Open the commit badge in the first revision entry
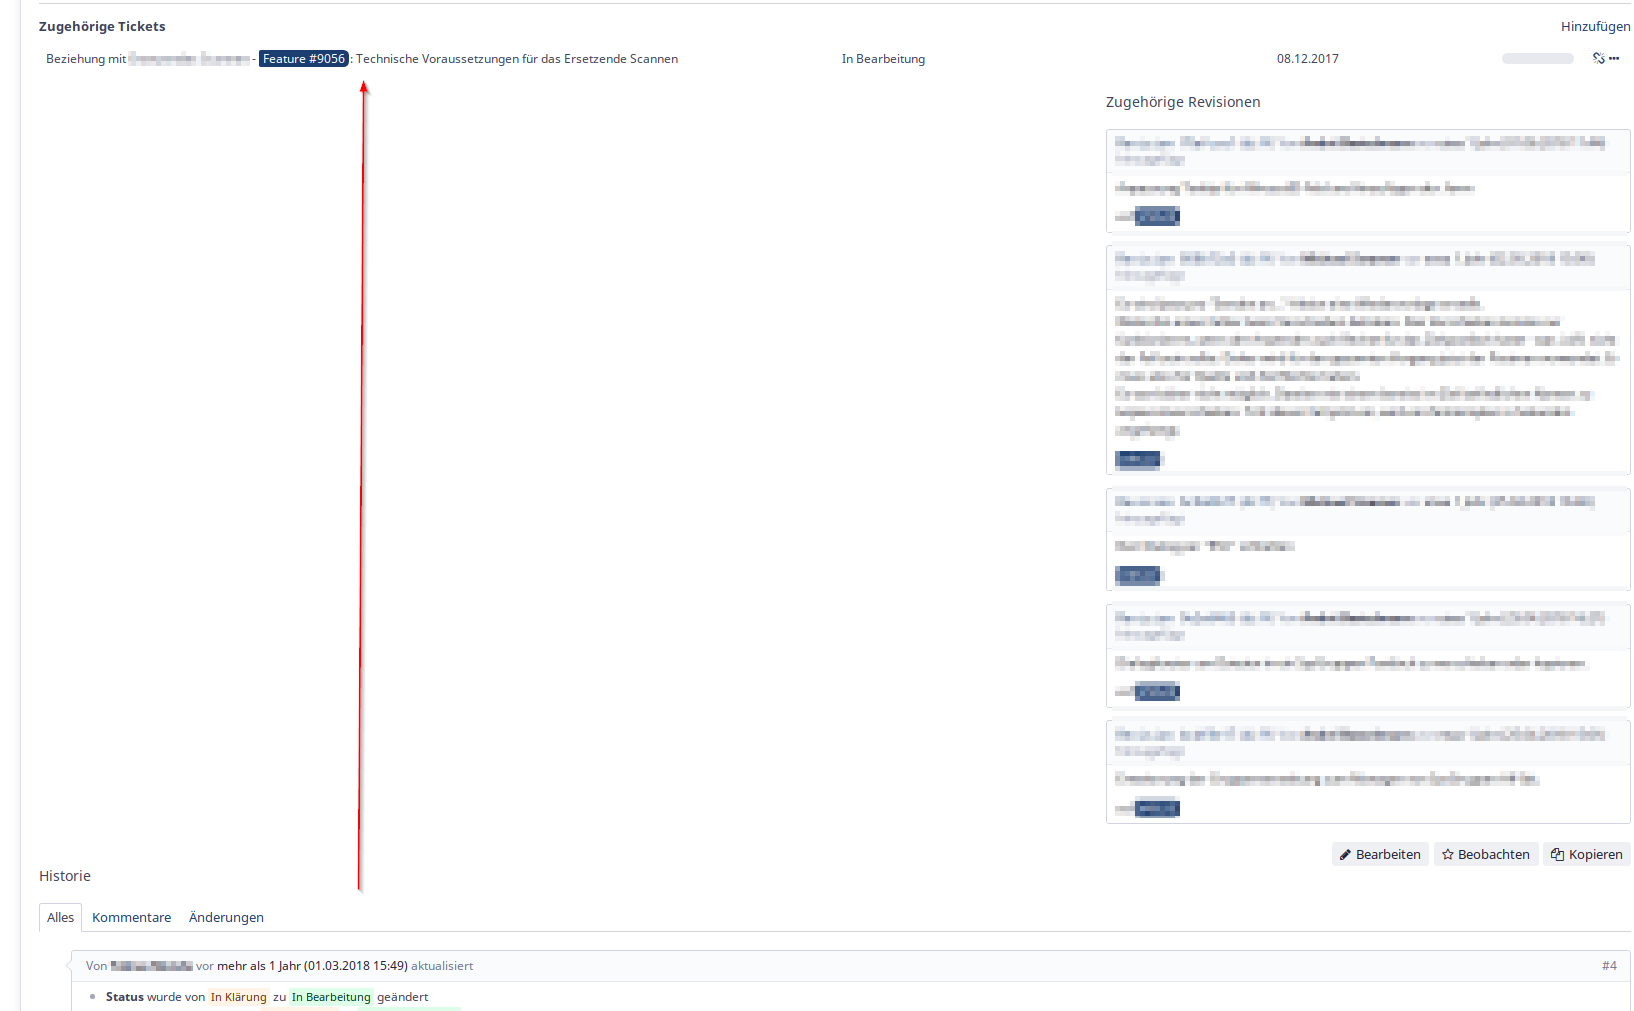1634x1011 pixels. 1155,216
